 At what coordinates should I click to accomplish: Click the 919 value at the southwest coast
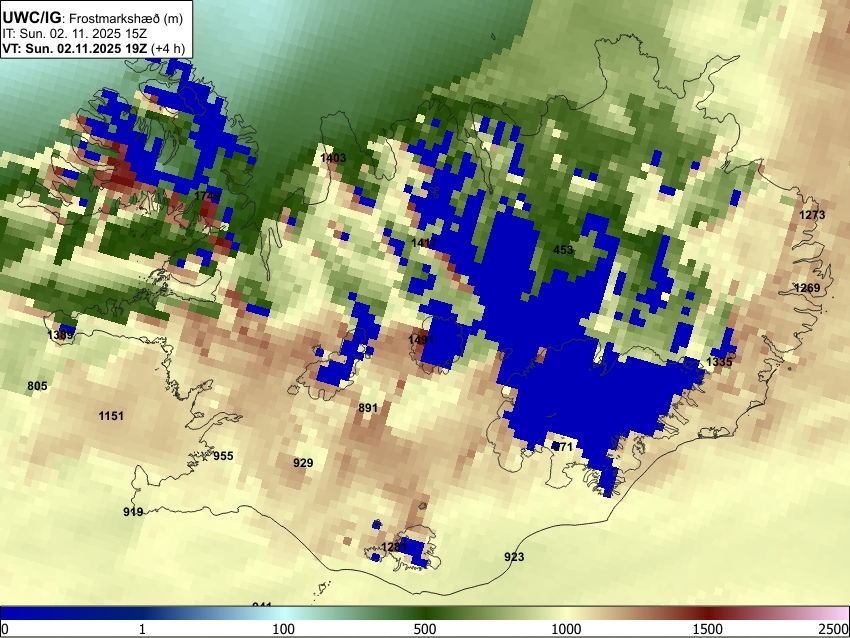[133, 511]
